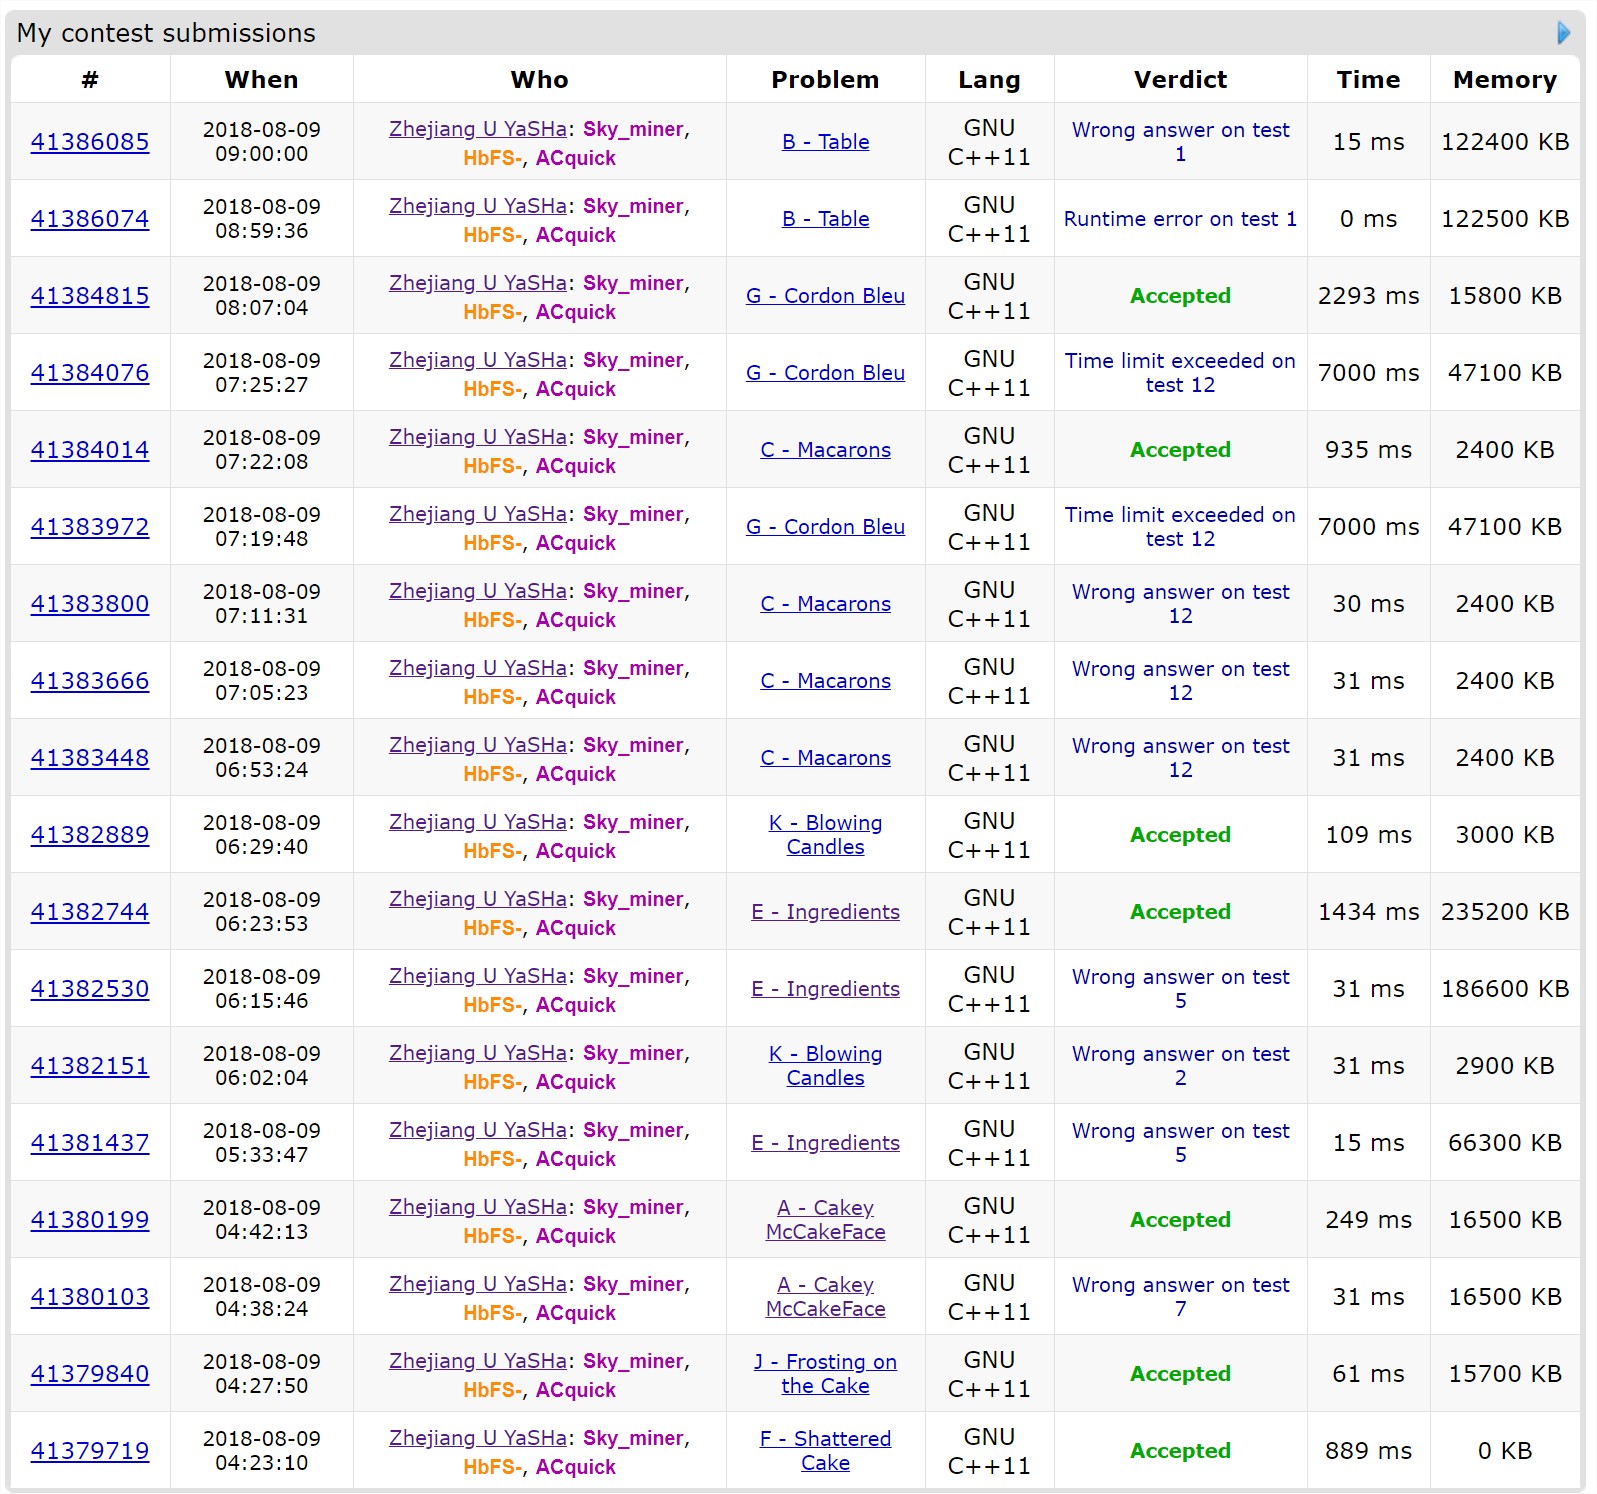Open submission 41386085
The height and width of the screenshot is (1494, 1597).
click(90, 142)
